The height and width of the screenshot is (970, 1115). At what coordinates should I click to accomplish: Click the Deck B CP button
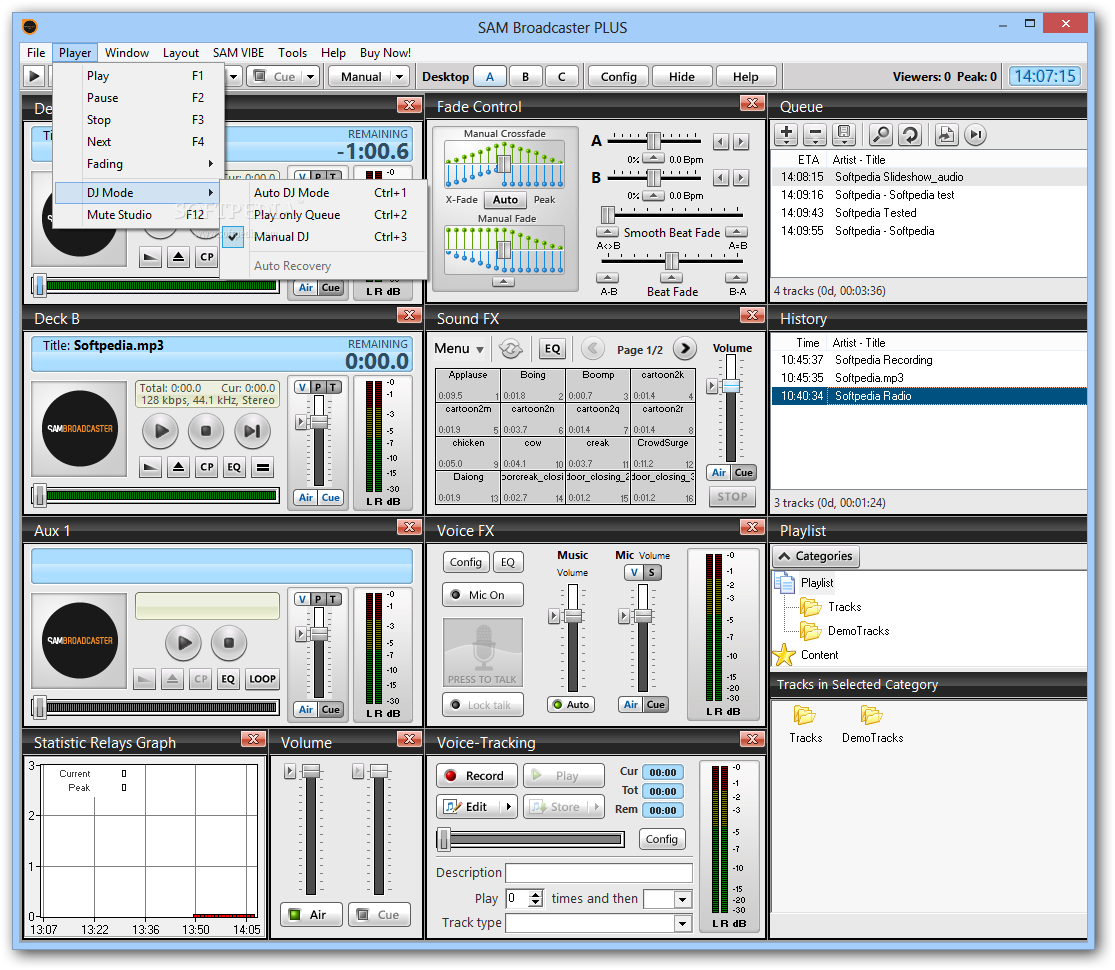(207, 467)
